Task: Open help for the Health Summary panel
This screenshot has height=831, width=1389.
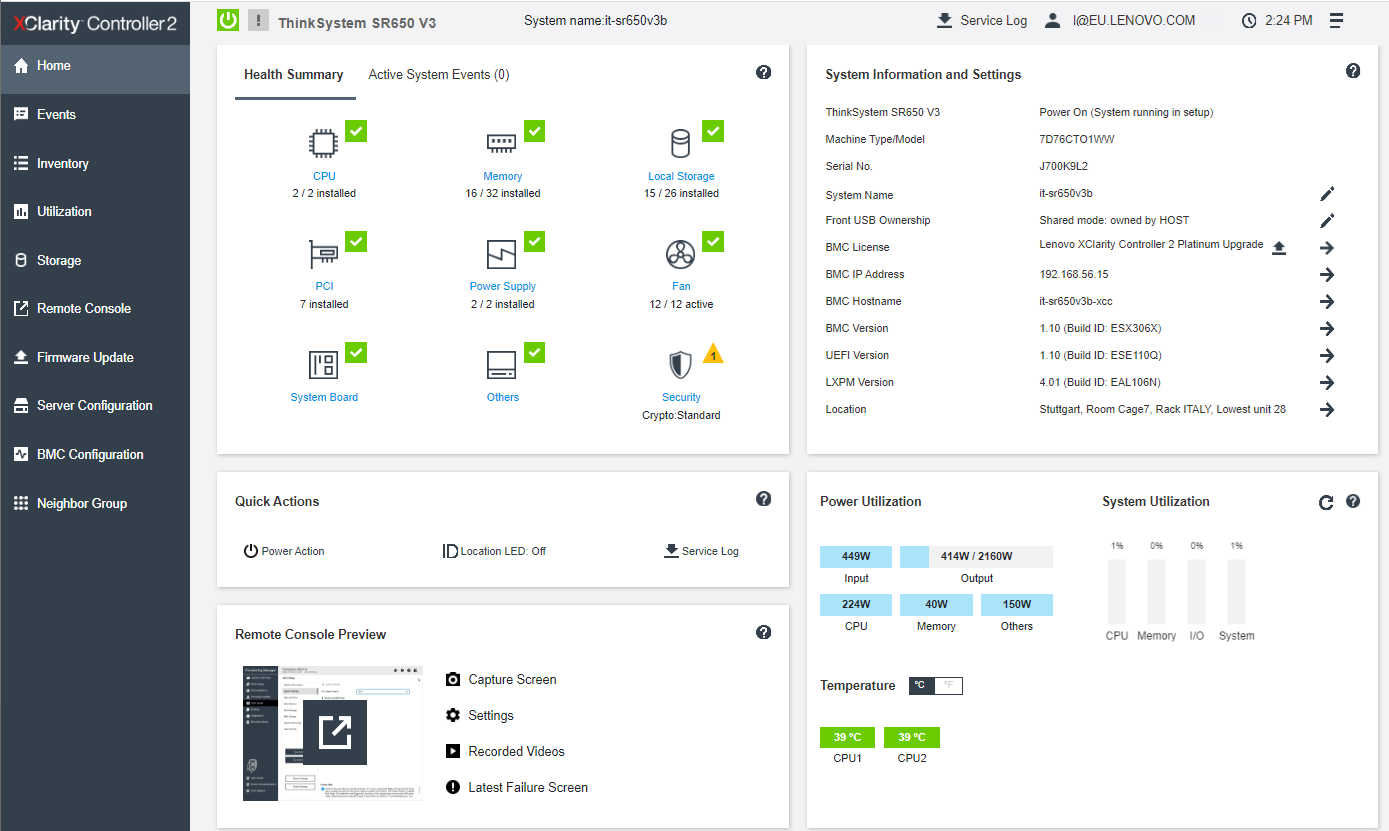Action: tap(764, 72)
